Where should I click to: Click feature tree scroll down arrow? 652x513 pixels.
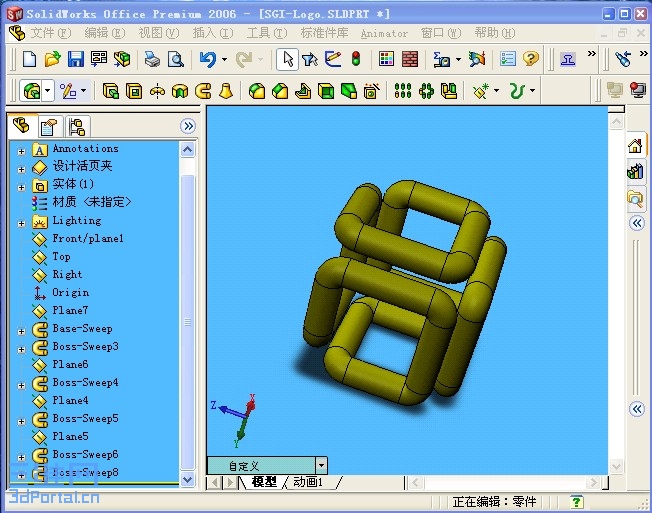[188, 479]
